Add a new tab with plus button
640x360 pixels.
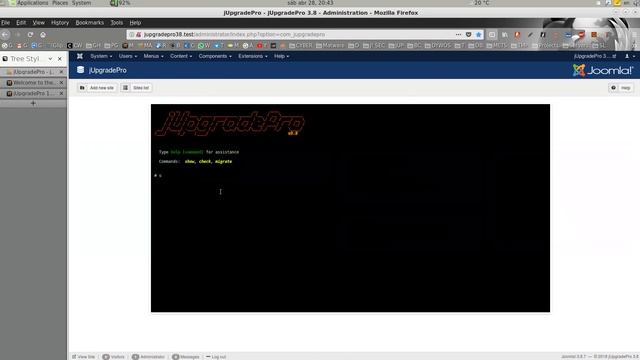click(33, 103)
